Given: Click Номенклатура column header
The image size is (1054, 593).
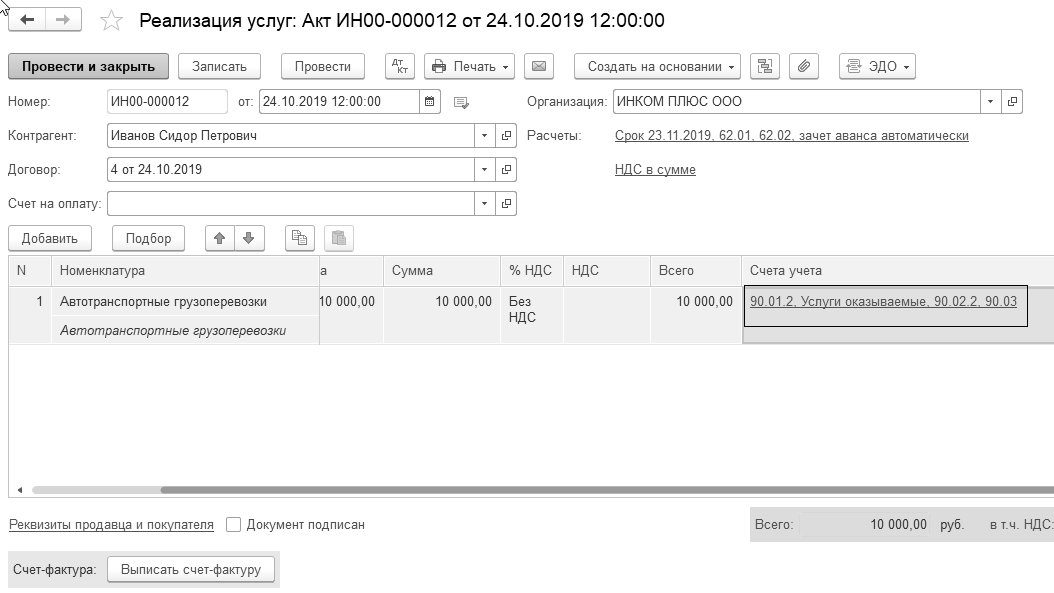Looking at the screenshot, I should pyautogui.click(x=185, y=270).
